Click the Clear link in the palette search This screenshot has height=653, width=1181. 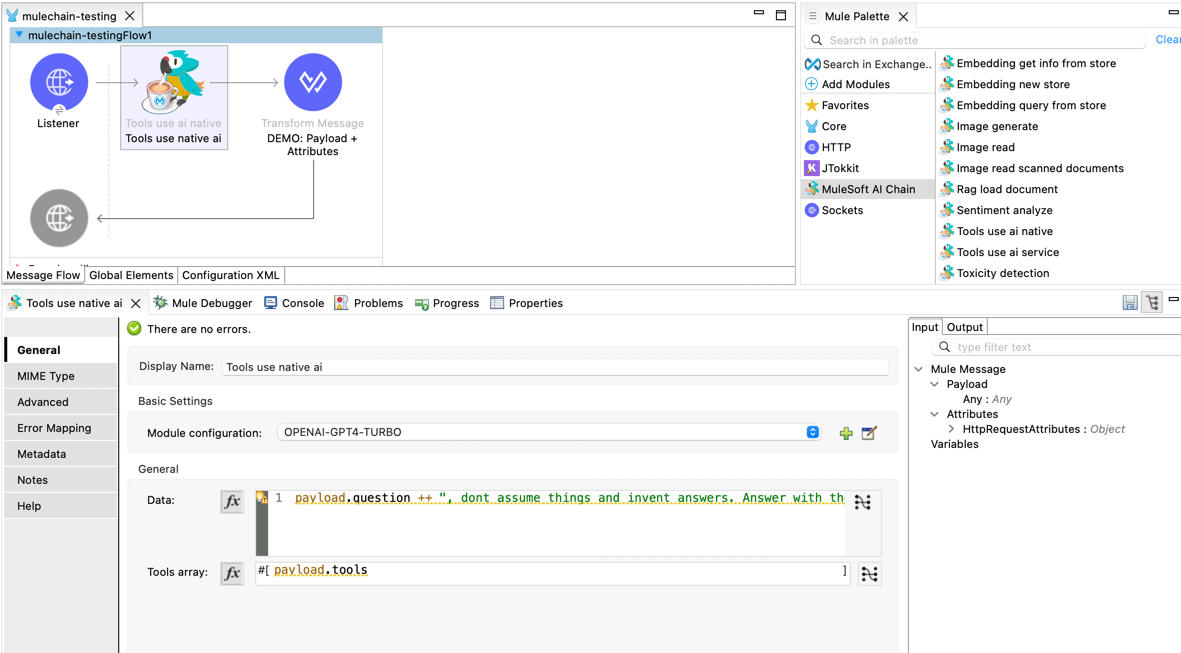(x=1168, y=40)
